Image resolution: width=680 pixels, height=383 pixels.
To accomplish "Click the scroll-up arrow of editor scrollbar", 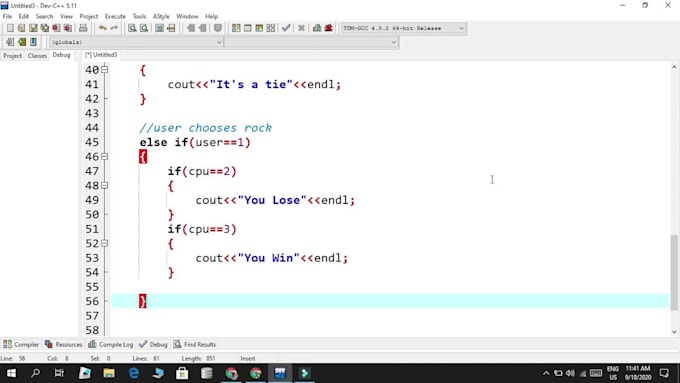I will click(674, 67).
